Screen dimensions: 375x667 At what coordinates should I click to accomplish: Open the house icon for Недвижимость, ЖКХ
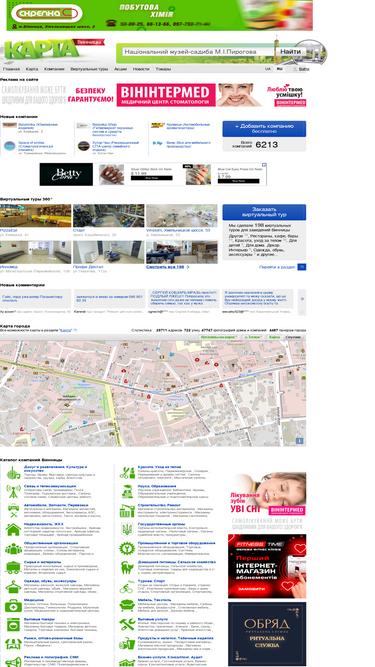pyautogui.click(x=13, y=530)
